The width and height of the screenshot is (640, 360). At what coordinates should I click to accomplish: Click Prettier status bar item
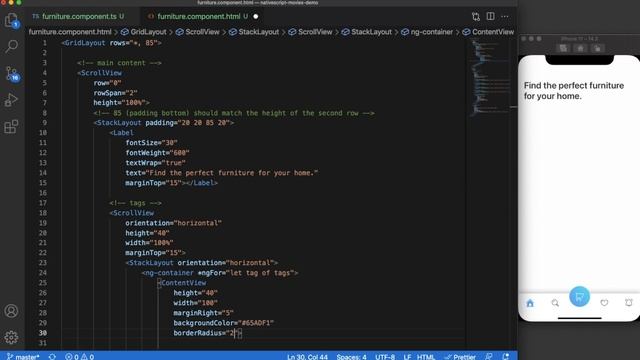tap(460, 357)
